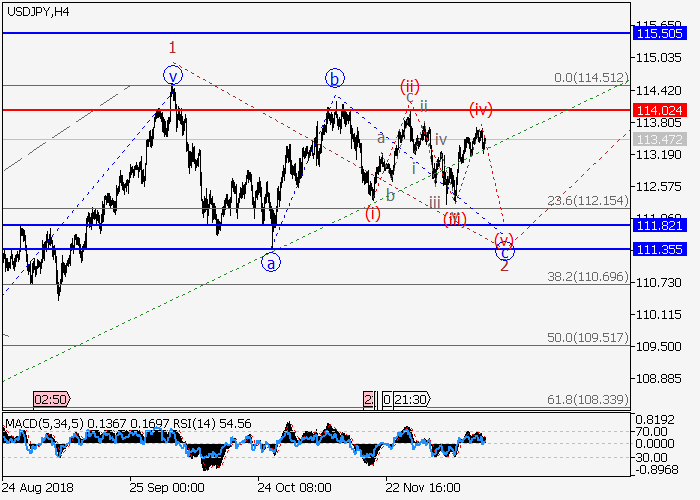This screenshot has height=500, width=700.
Task: Select the blue circled wave b marker
Action: coord(335,78)
